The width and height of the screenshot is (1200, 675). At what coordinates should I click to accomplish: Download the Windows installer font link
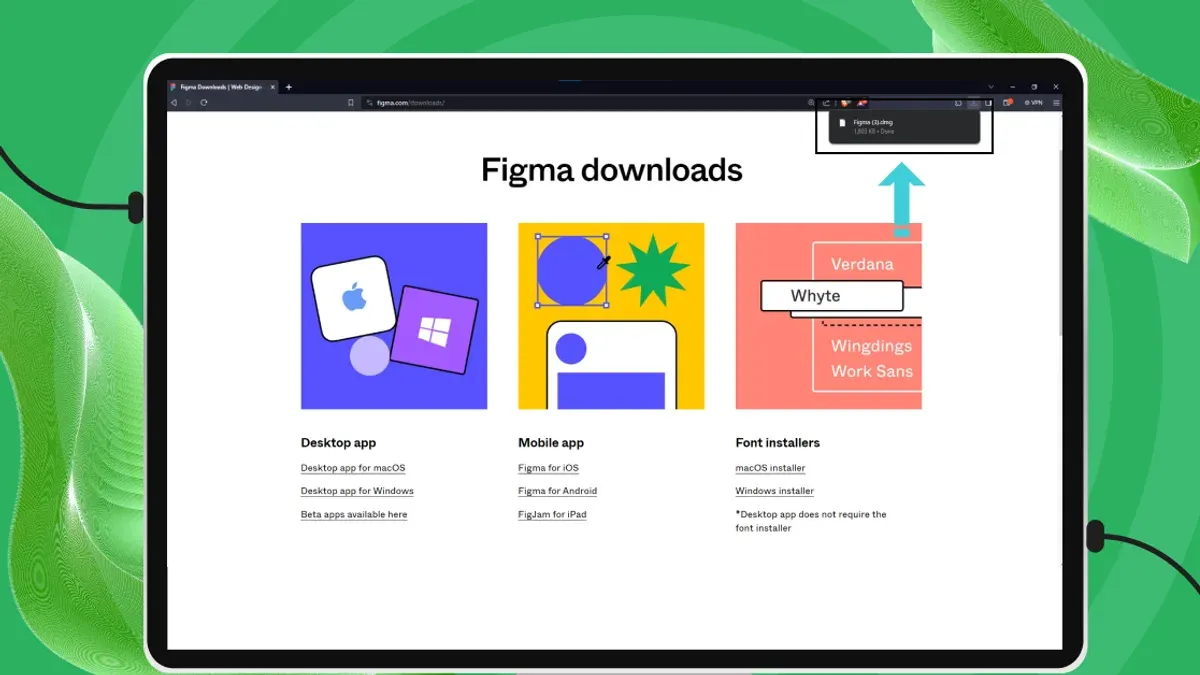(x=775, y=491)
